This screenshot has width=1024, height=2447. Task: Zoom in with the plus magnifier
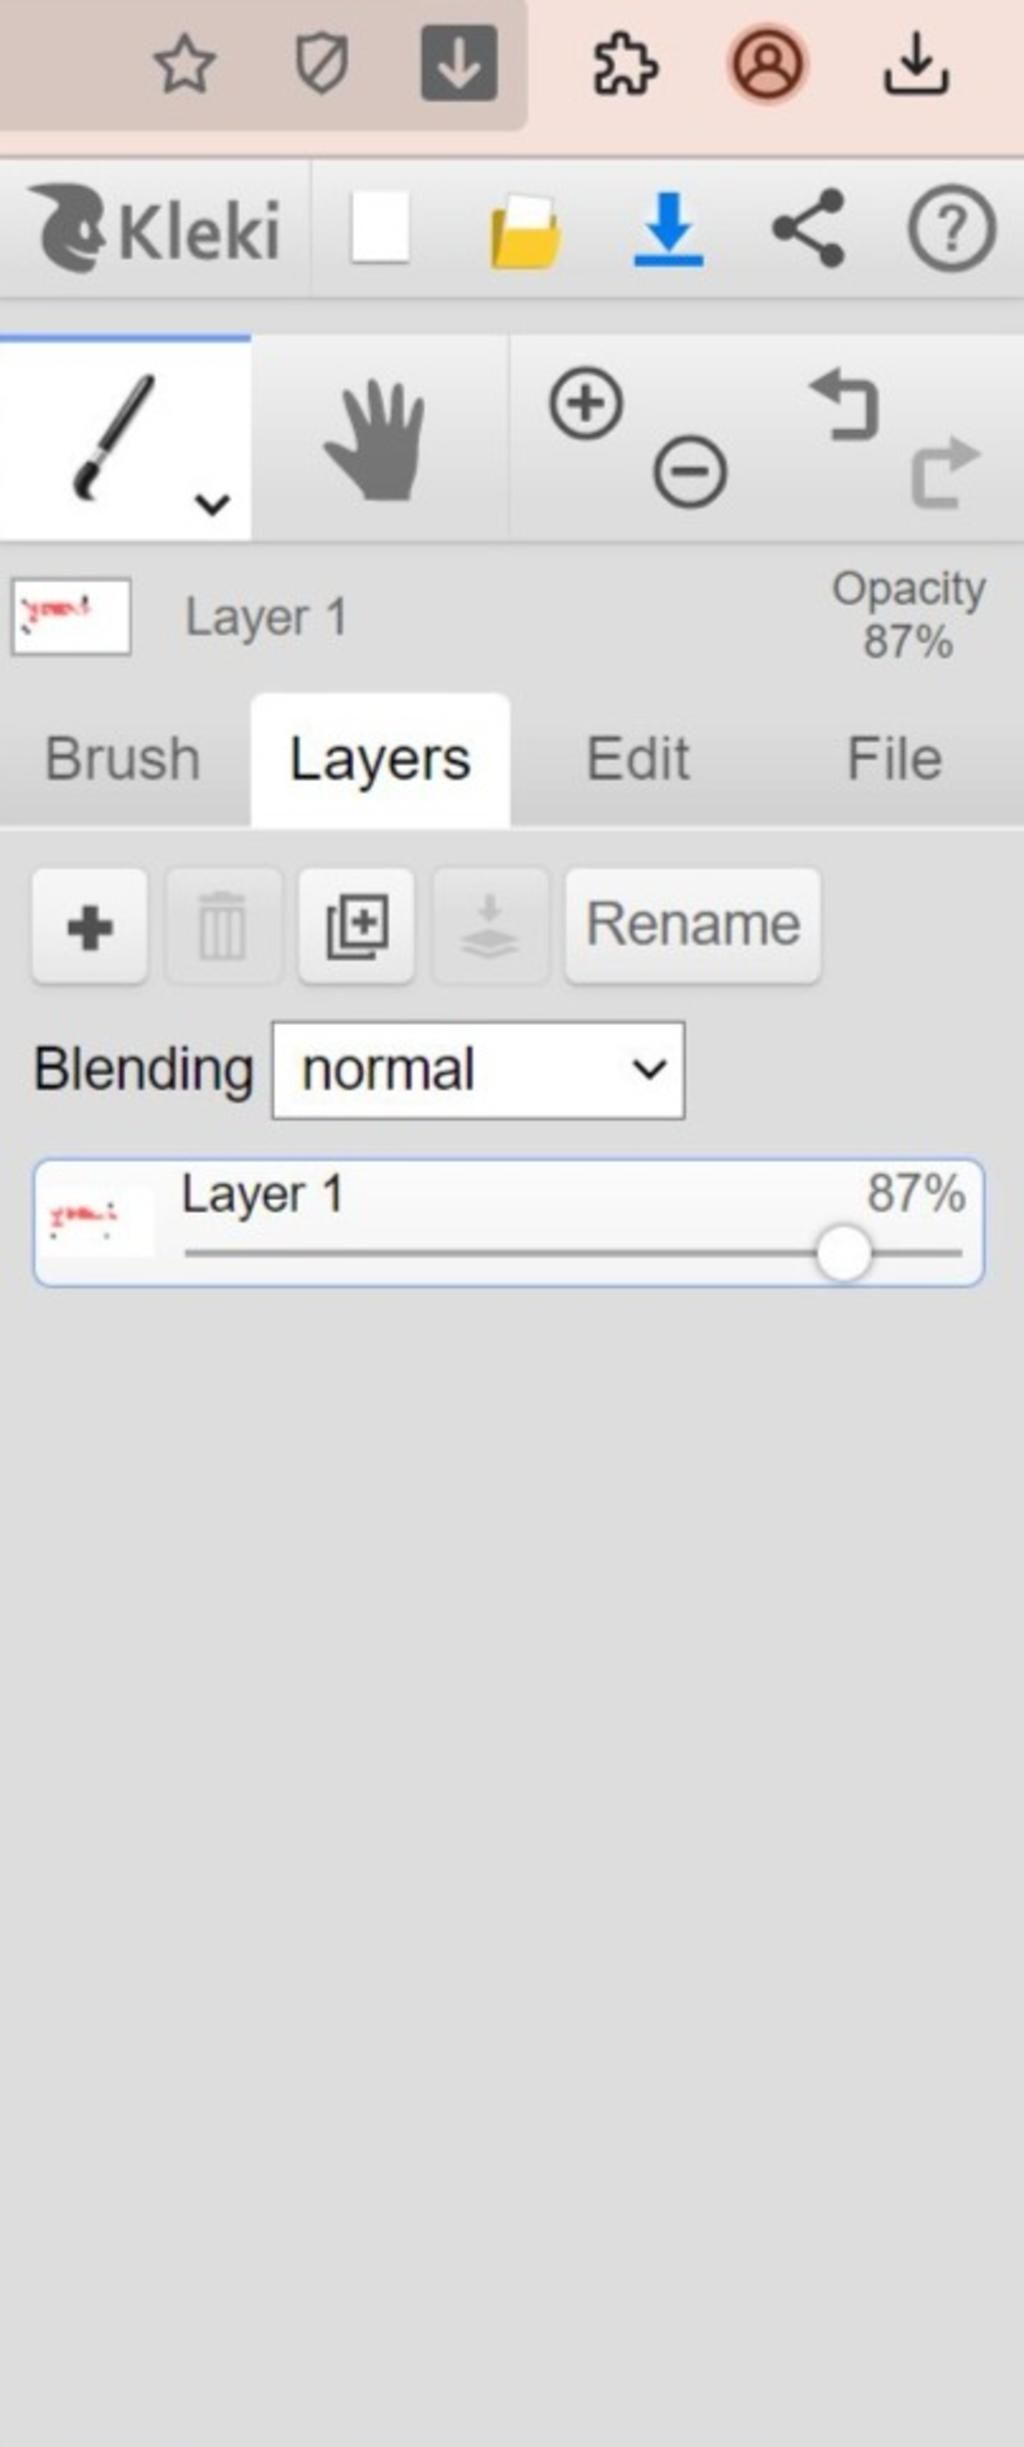586,403
